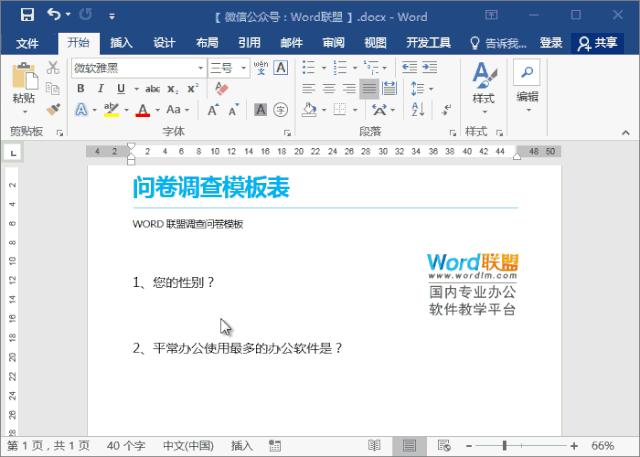Toggle subscript formatting

[172, 89]
